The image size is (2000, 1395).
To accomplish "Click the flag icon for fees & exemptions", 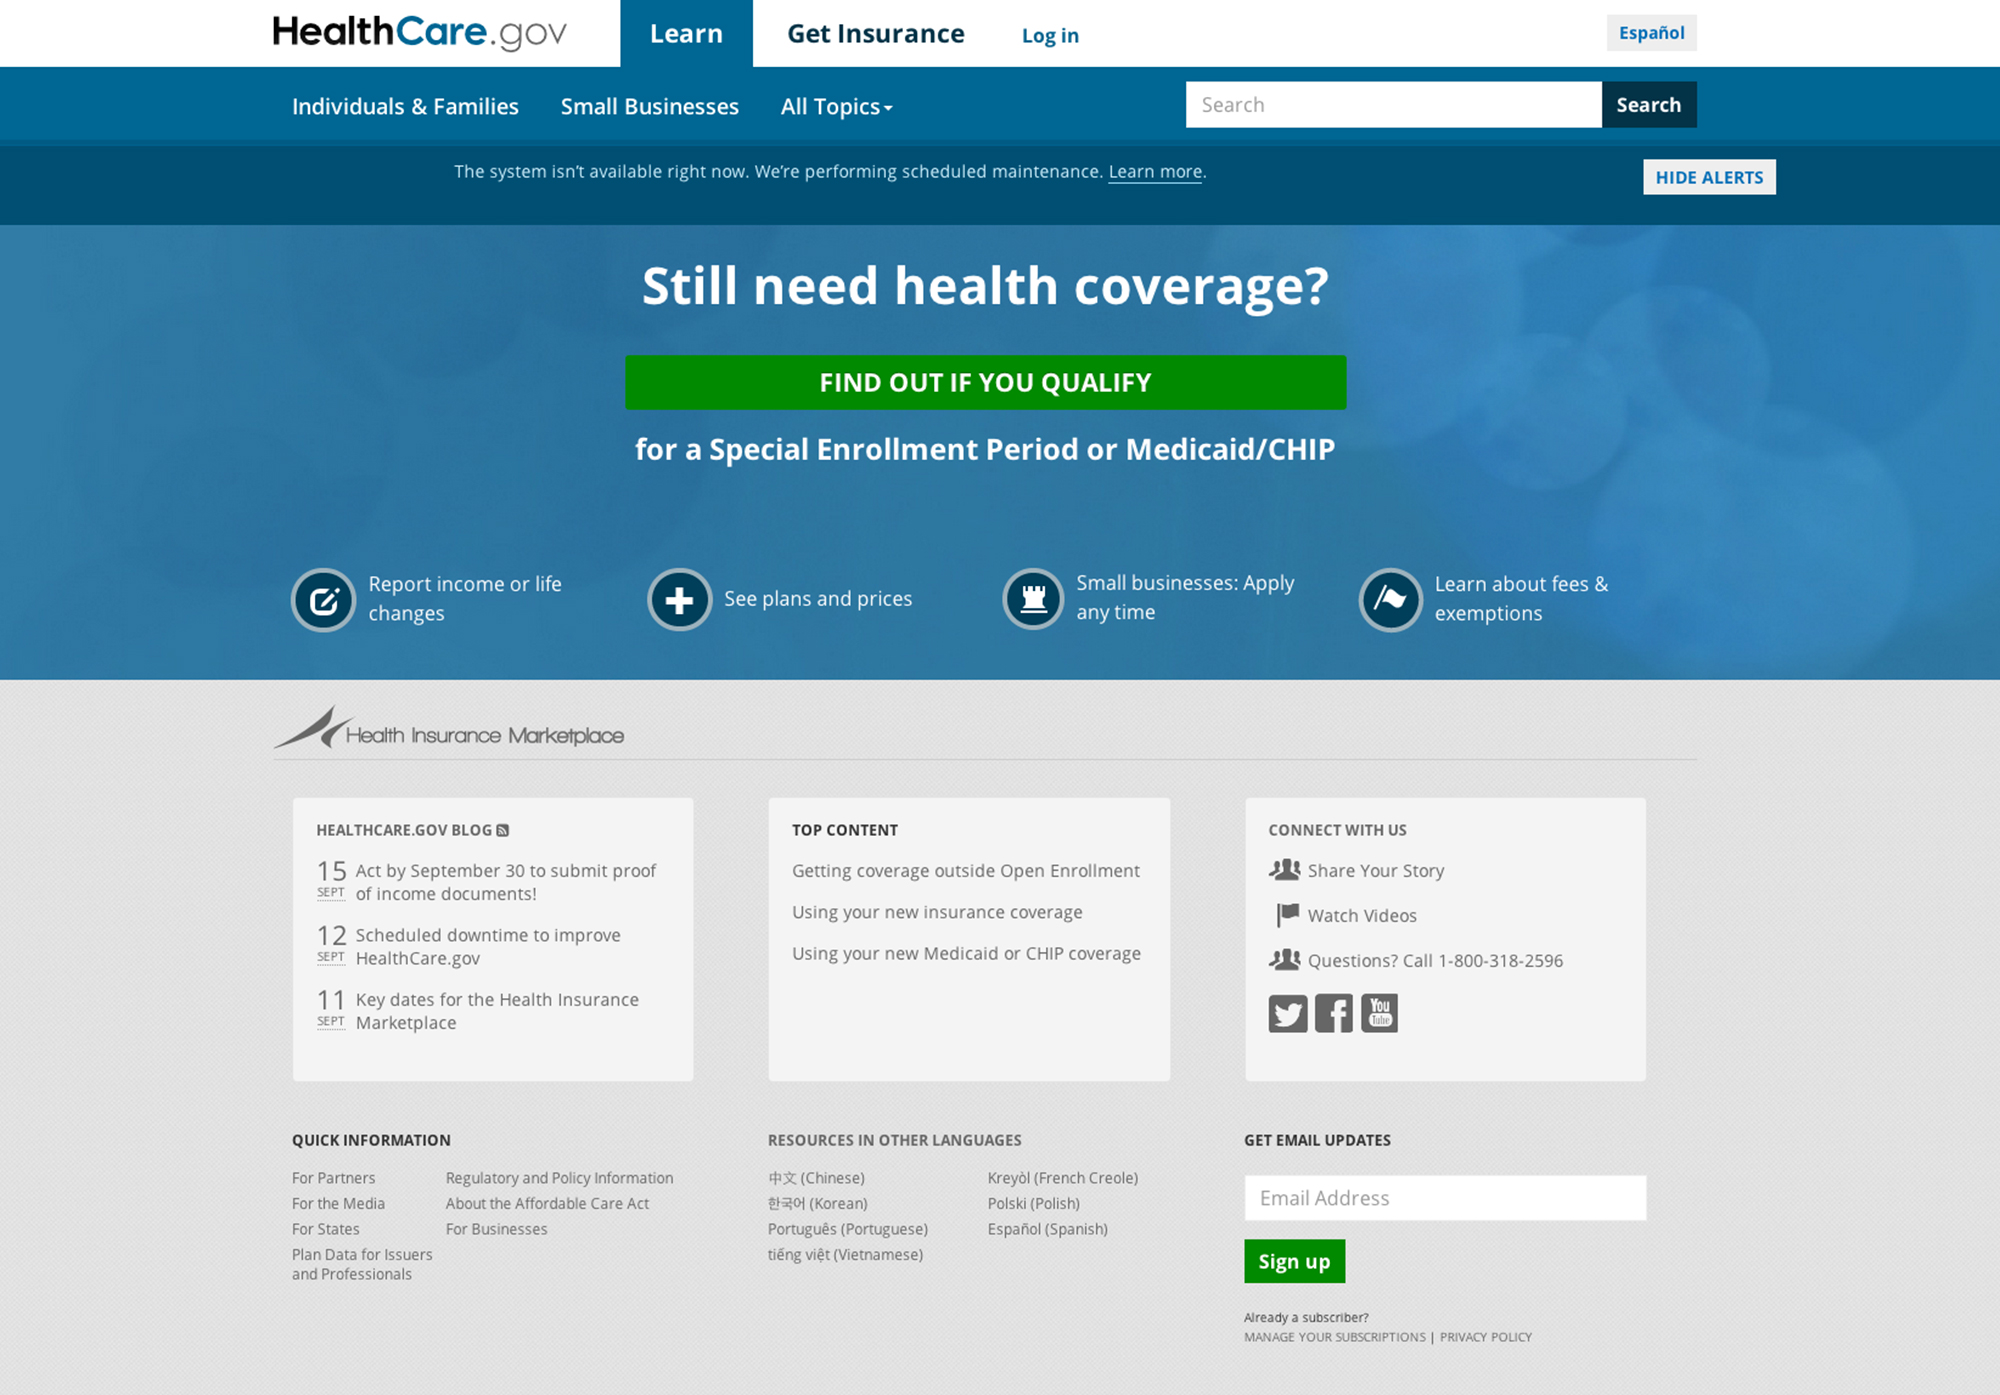I will click(1390, 600).
